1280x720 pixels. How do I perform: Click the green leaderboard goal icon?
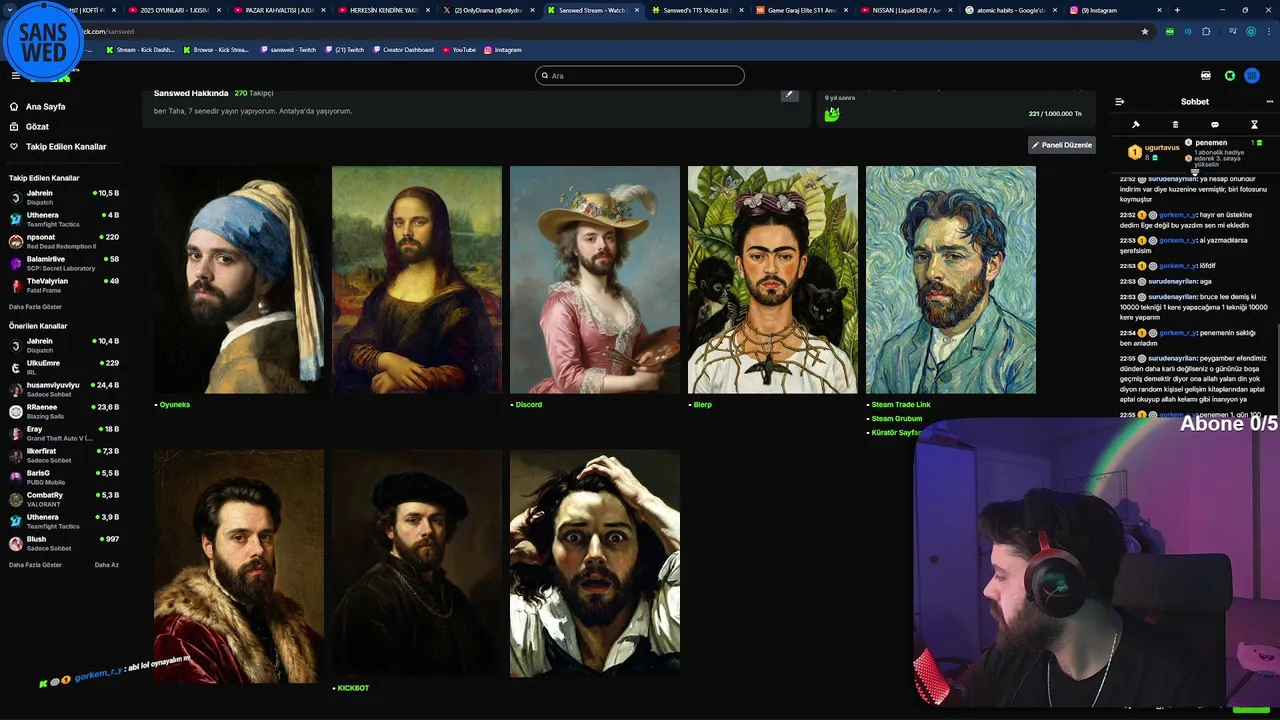[x=831, y=114]
